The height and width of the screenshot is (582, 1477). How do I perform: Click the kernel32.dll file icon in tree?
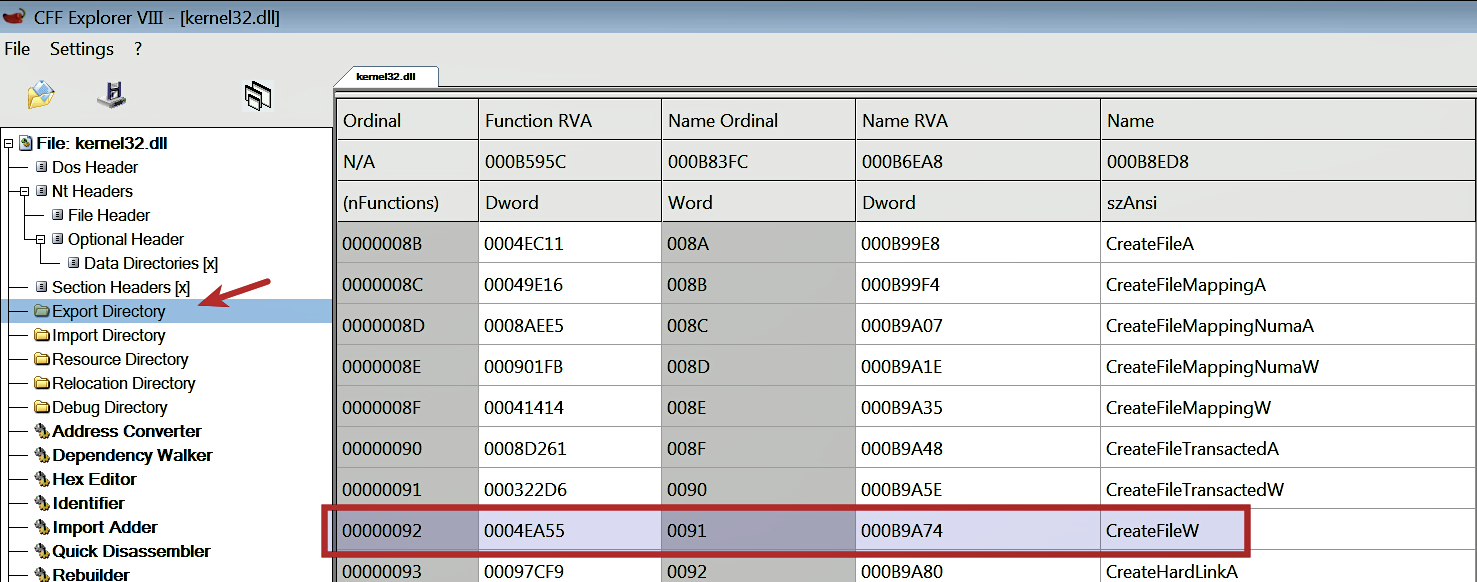point(25,143)
